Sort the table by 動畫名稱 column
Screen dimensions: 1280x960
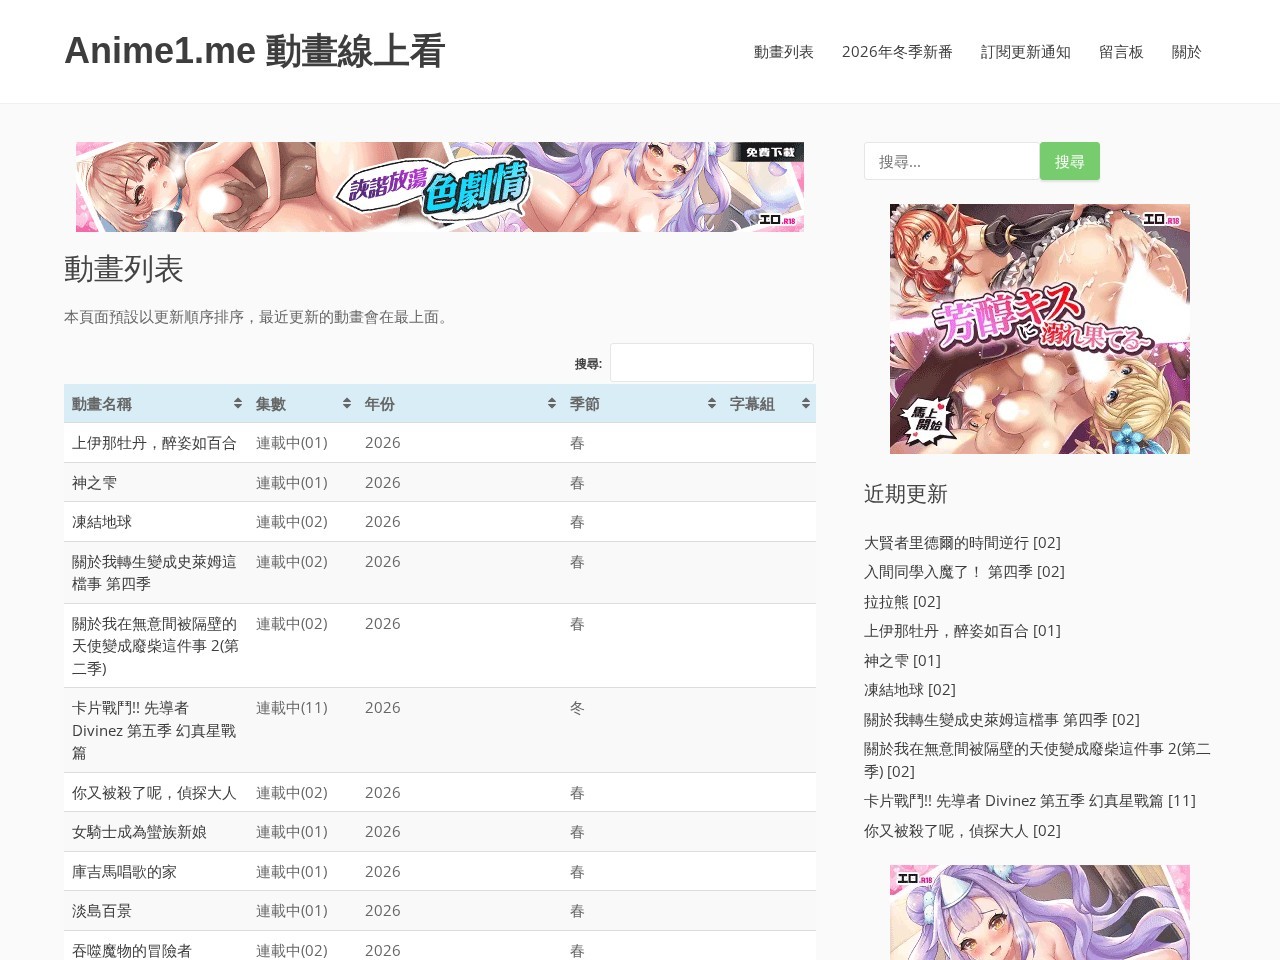(x=150, y=404)
